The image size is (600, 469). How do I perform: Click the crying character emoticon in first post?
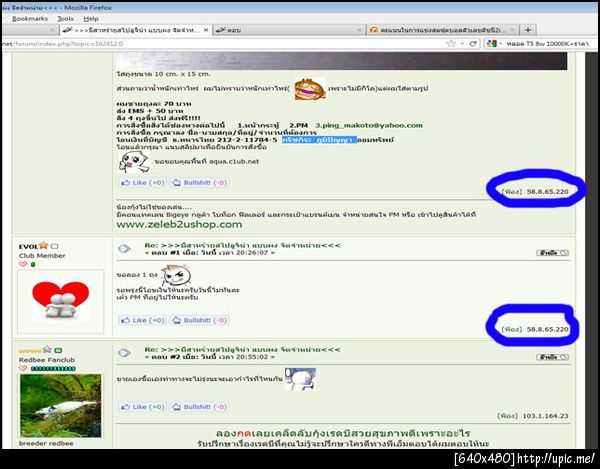click(134, 162)
